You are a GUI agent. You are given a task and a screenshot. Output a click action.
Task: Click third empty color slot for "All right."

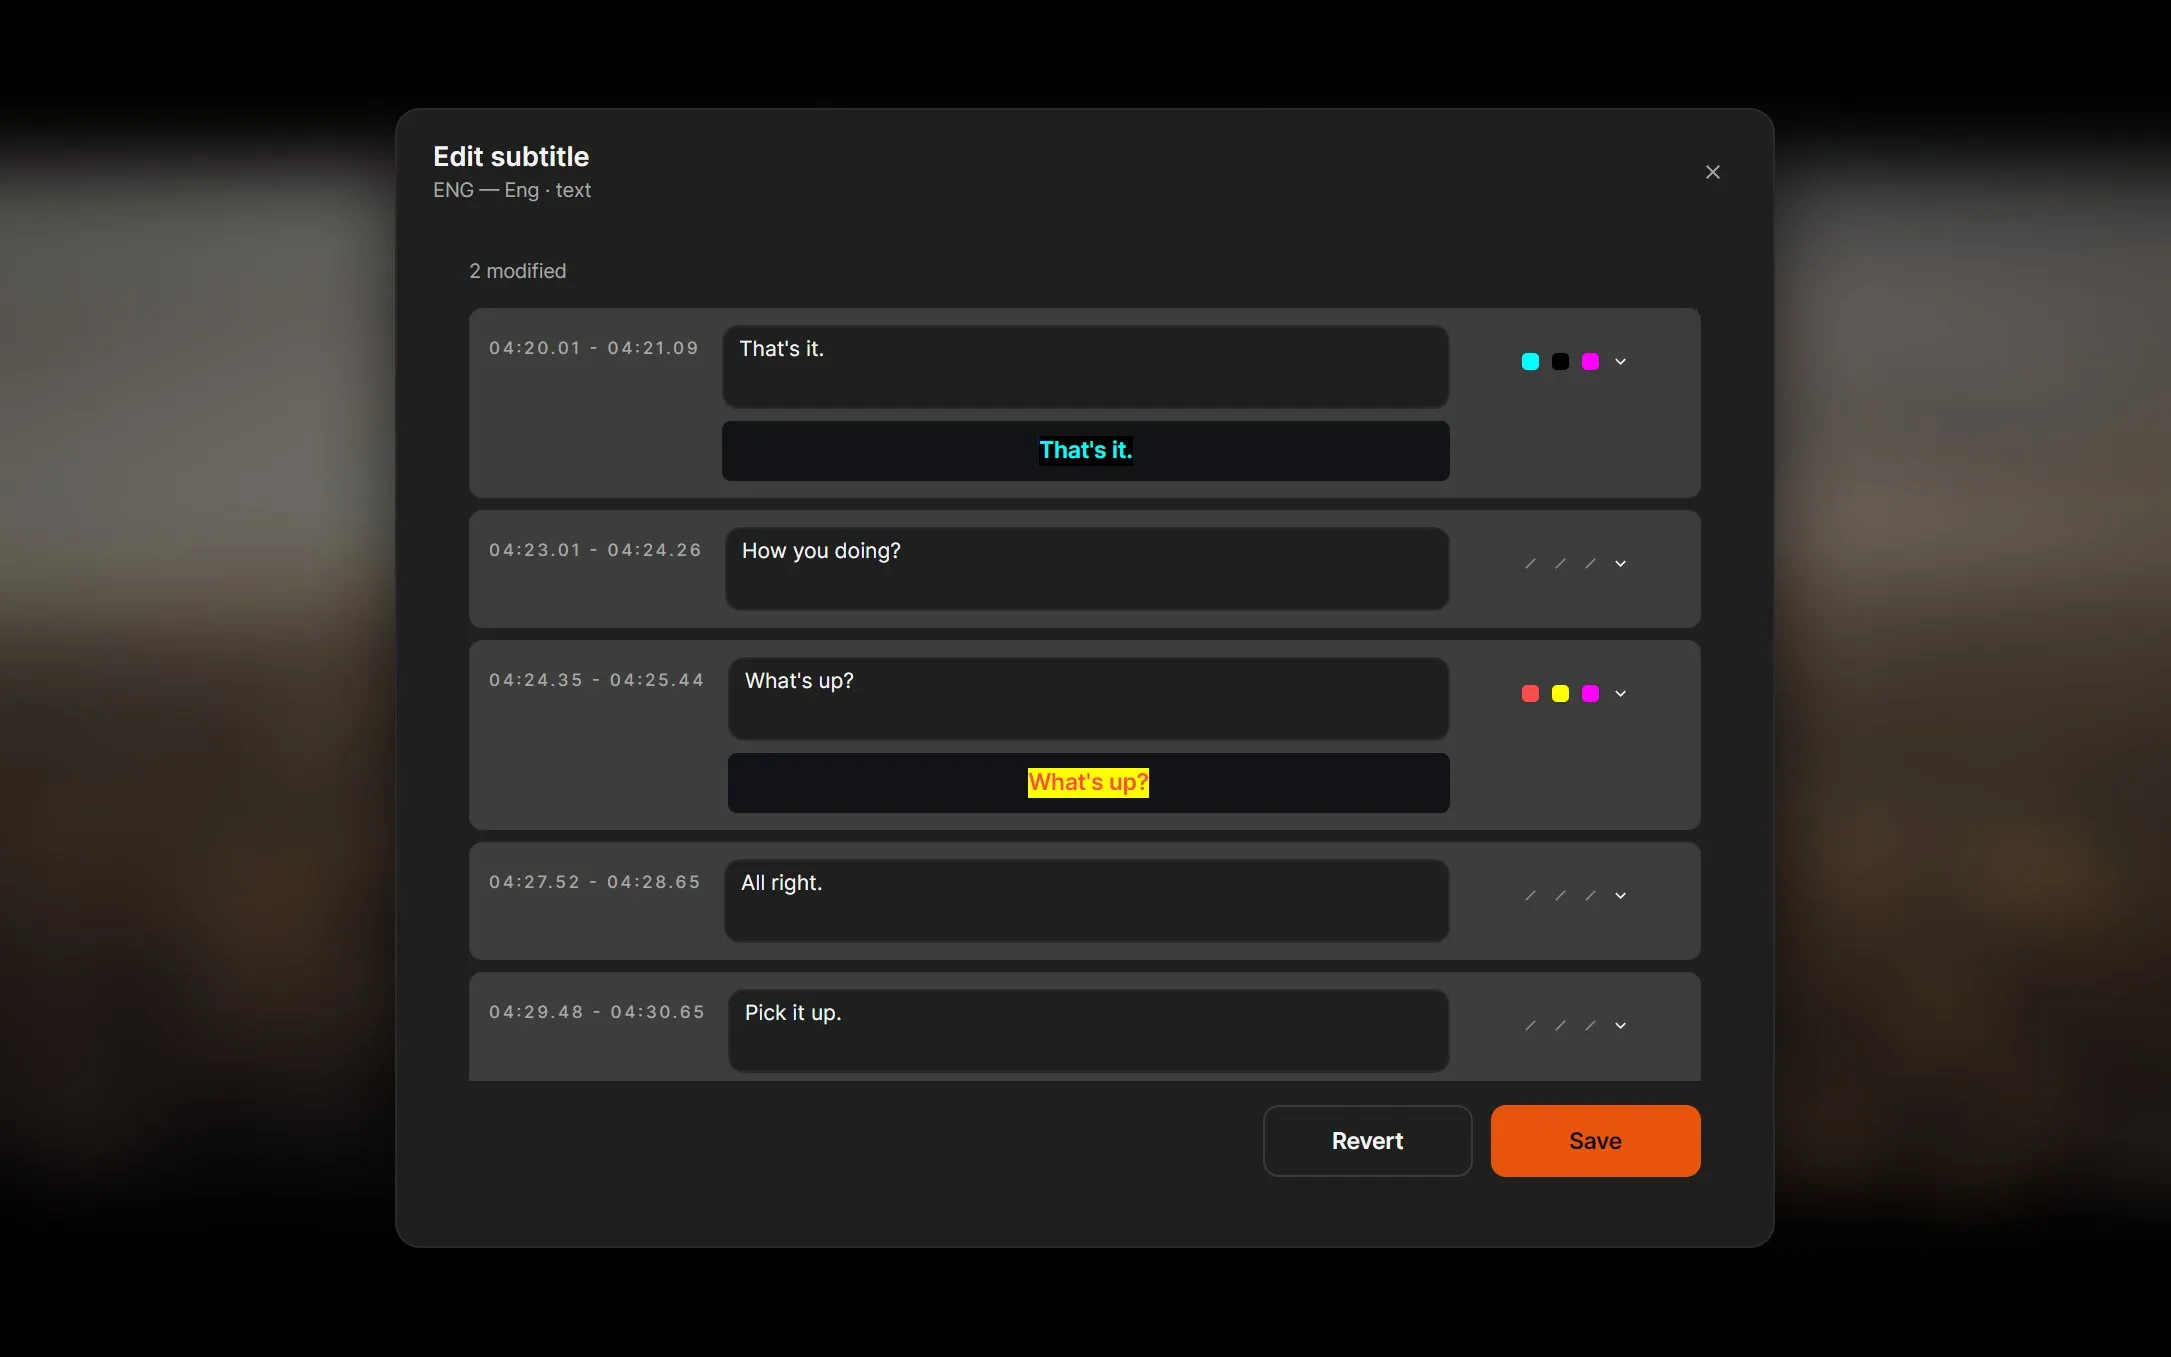[1590, 896]
